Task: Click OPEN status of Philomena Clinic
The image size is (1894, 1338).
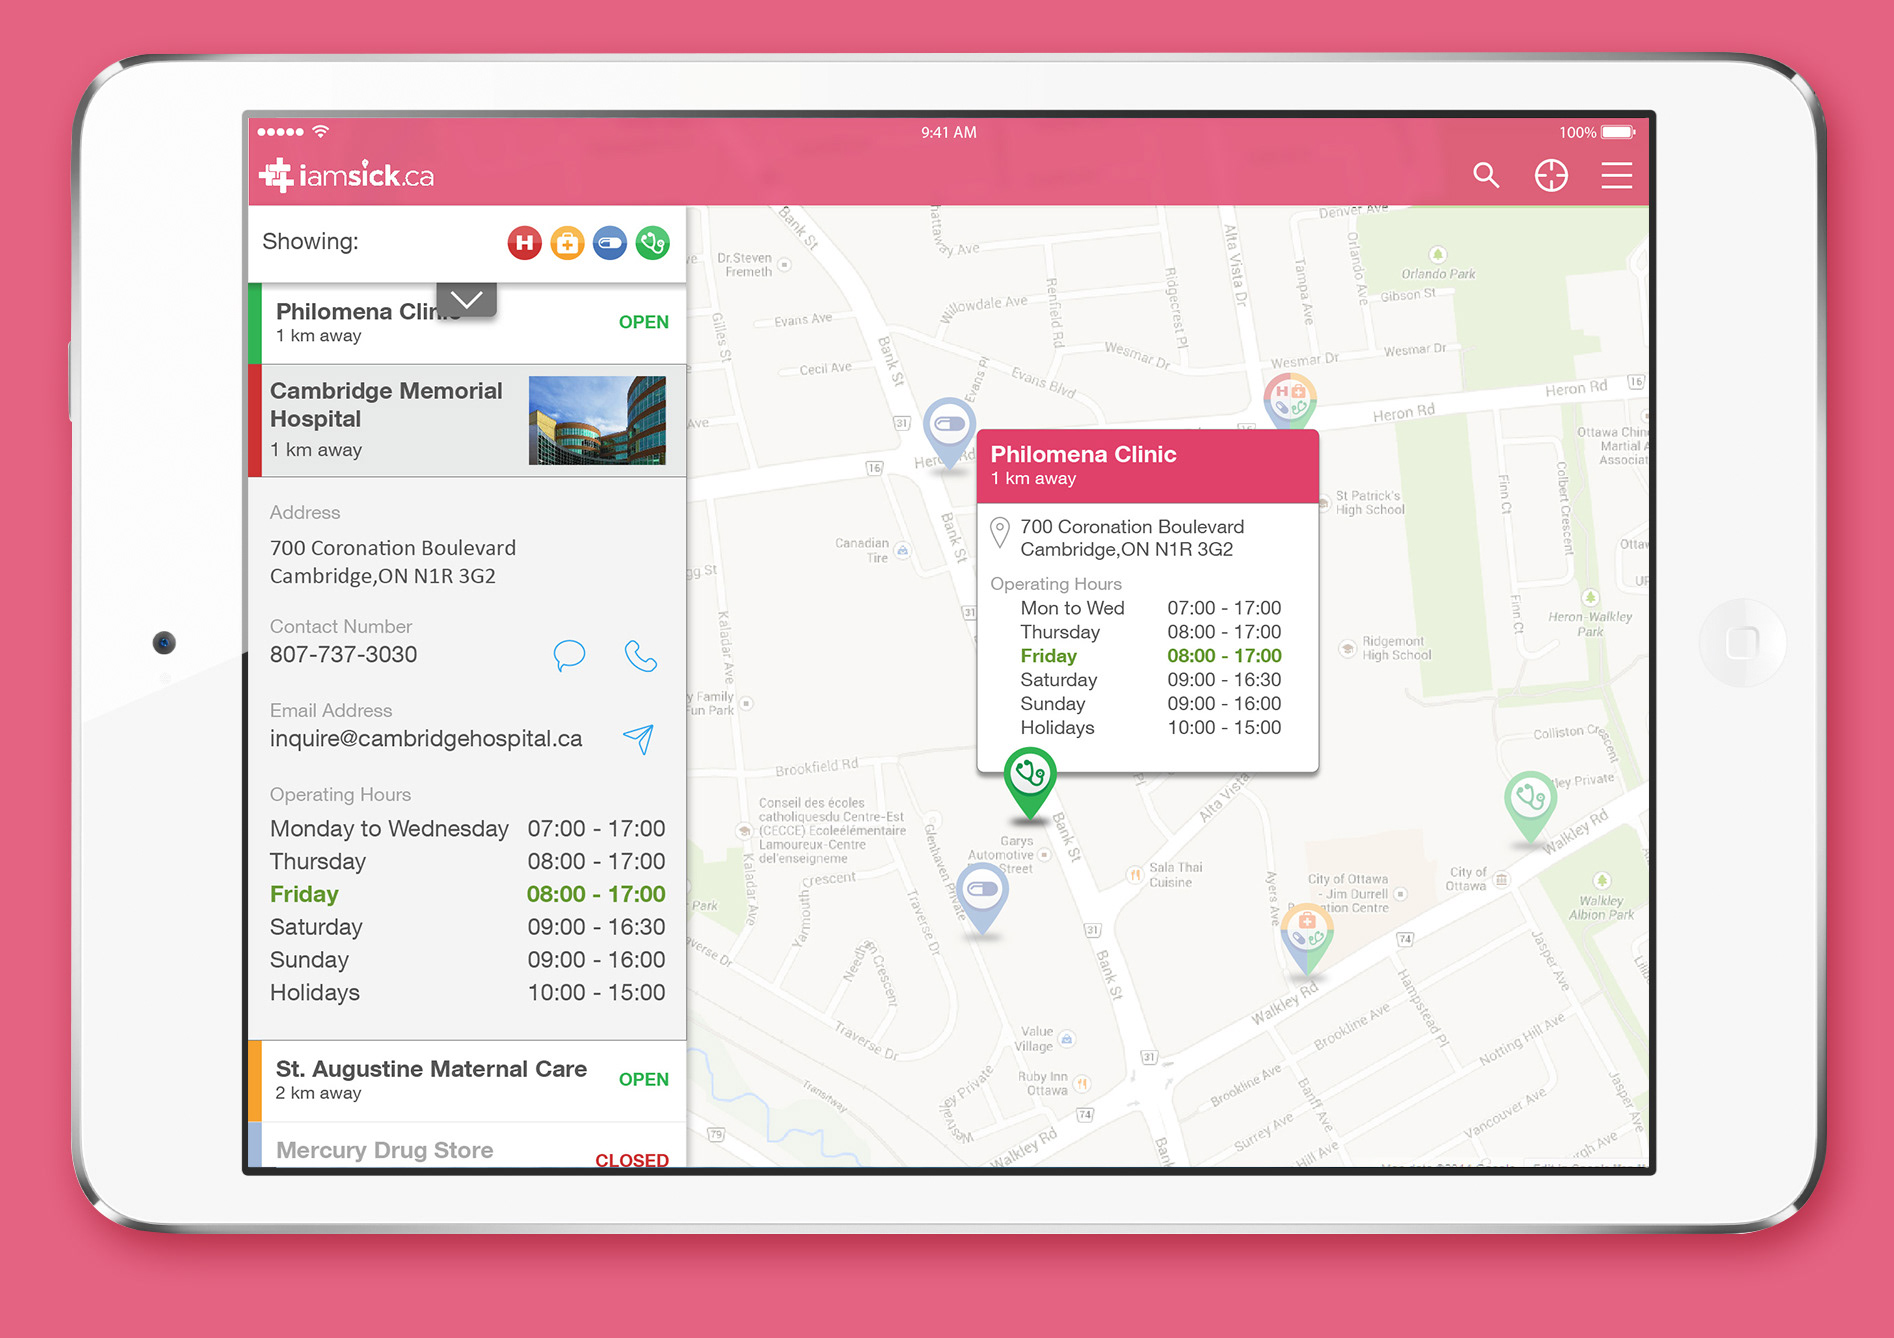Action: click(x=643, y=322)
